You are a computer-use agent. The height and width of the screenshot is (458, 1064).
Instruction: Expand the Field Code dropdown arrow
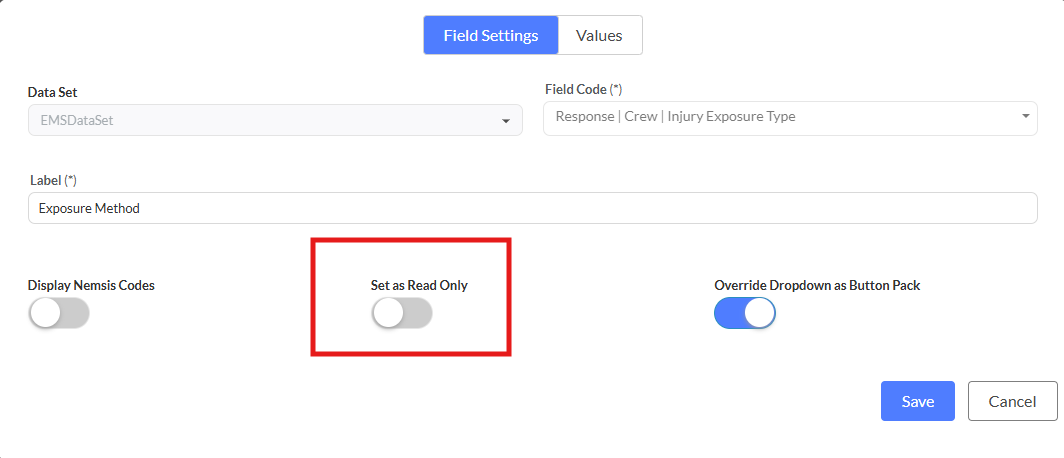[x=1025, y=116]
